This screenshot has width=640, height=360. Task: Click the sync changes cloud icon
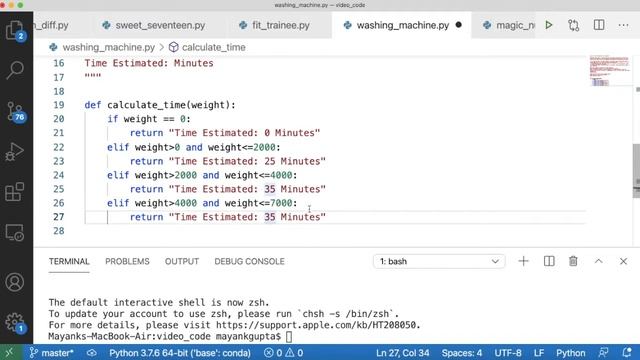pyautogui.click(x=92, y=353)
